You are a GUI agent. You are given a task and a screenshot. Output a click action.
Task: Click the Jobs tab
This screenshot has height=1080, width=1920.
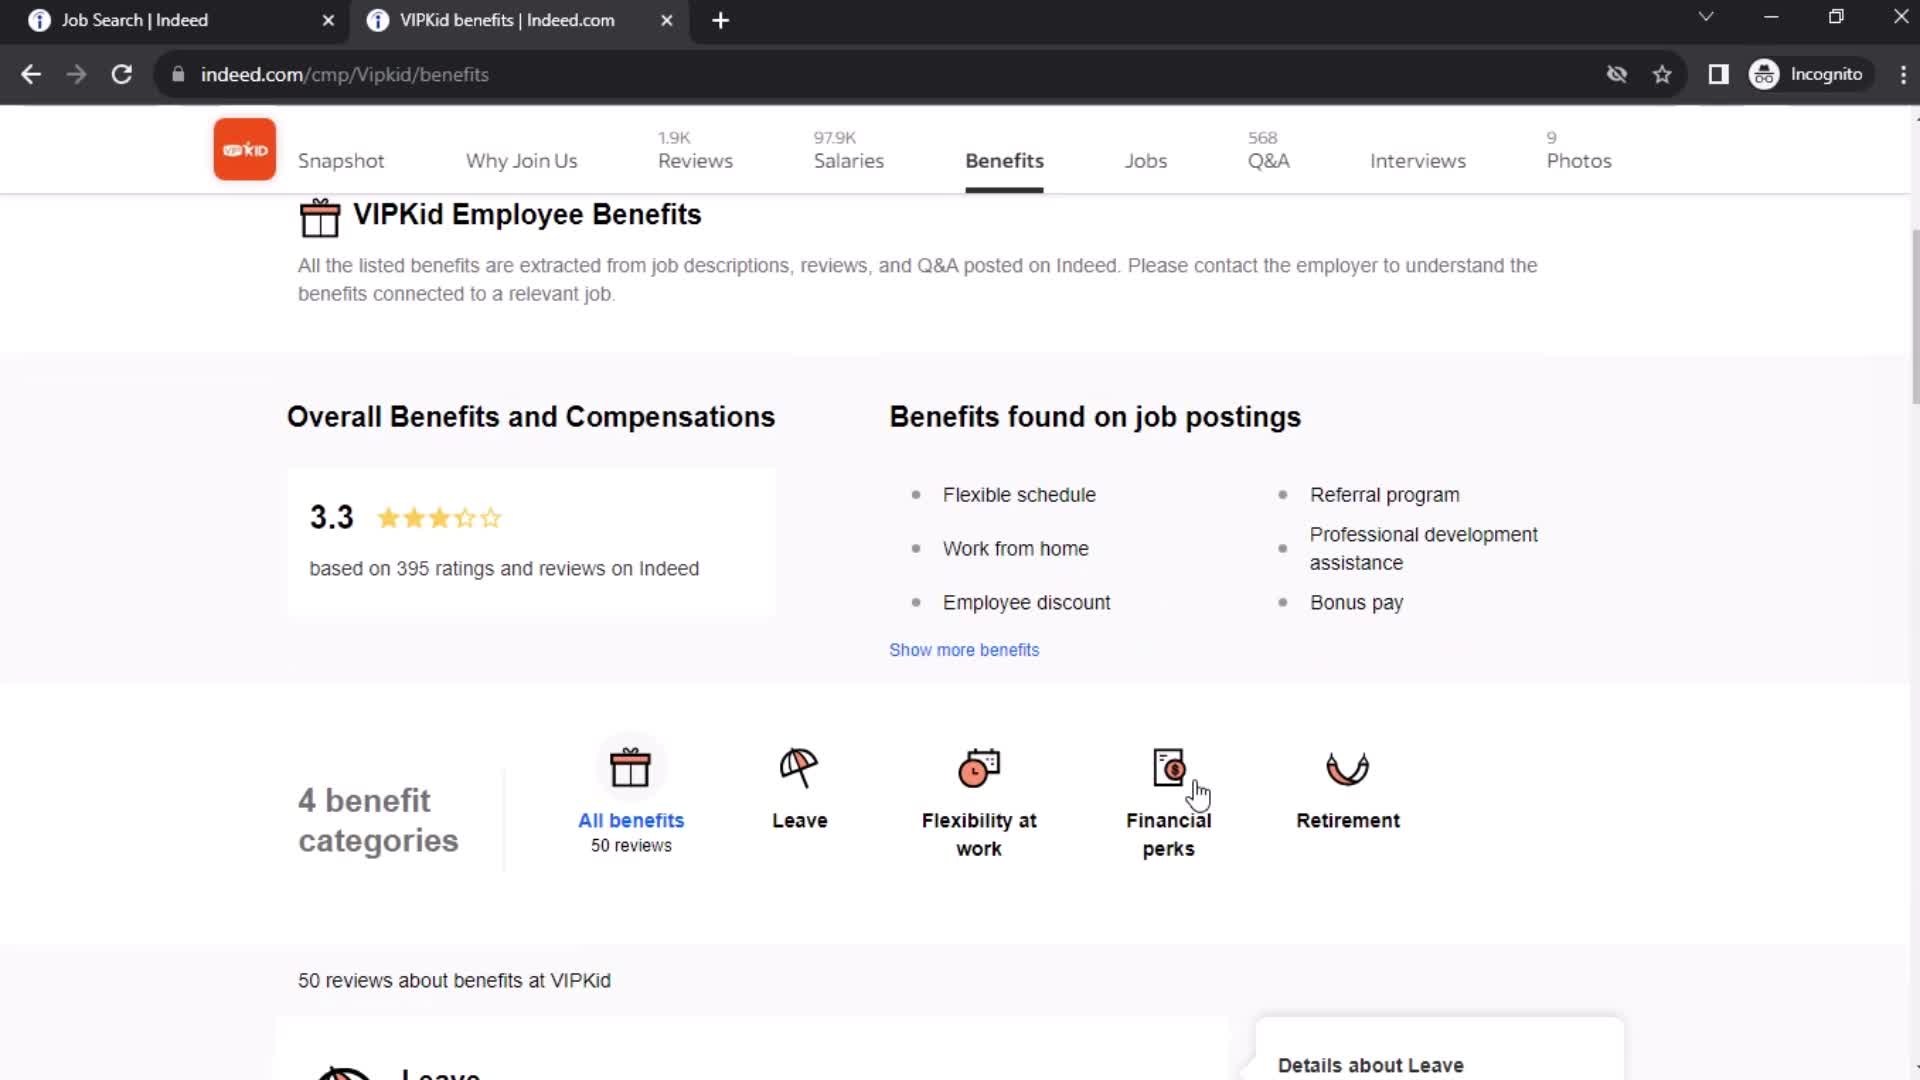[1145, 160]
